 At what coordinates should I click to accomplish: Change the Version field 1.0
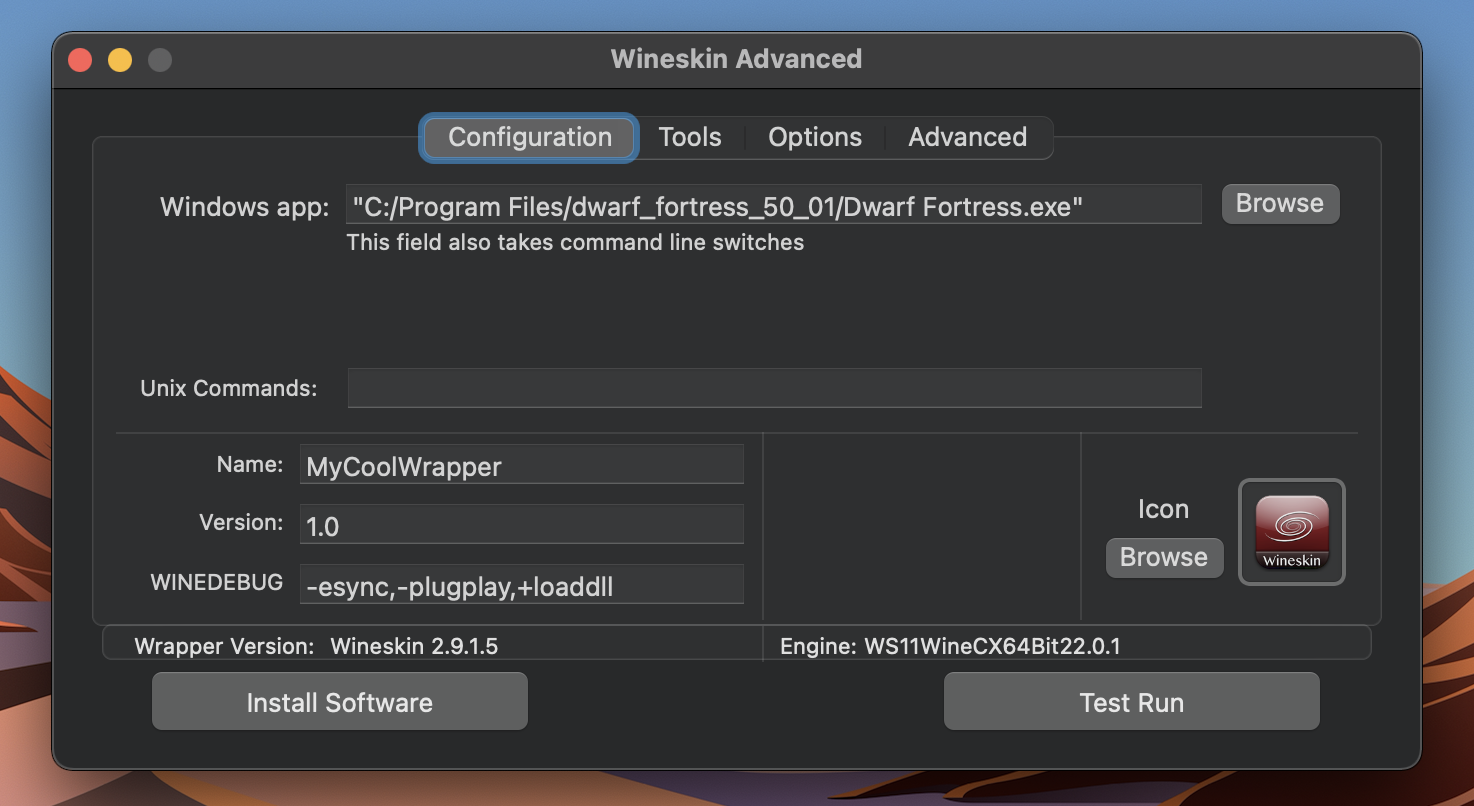coord(521,525)
